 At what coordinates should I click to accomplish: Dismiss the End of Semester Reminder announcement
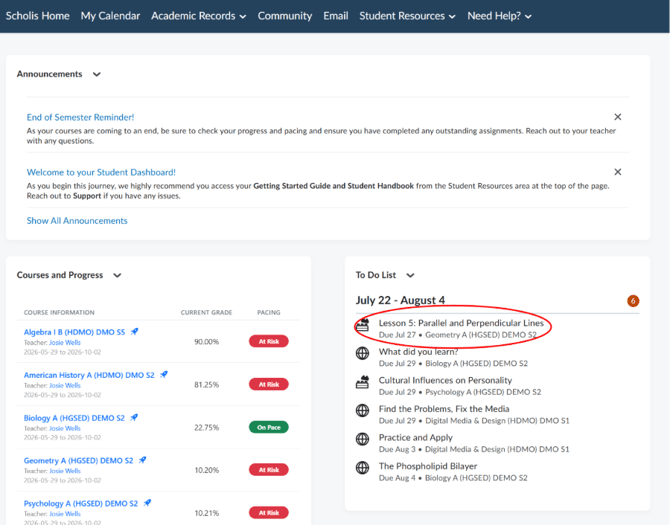tap(617, 117)
